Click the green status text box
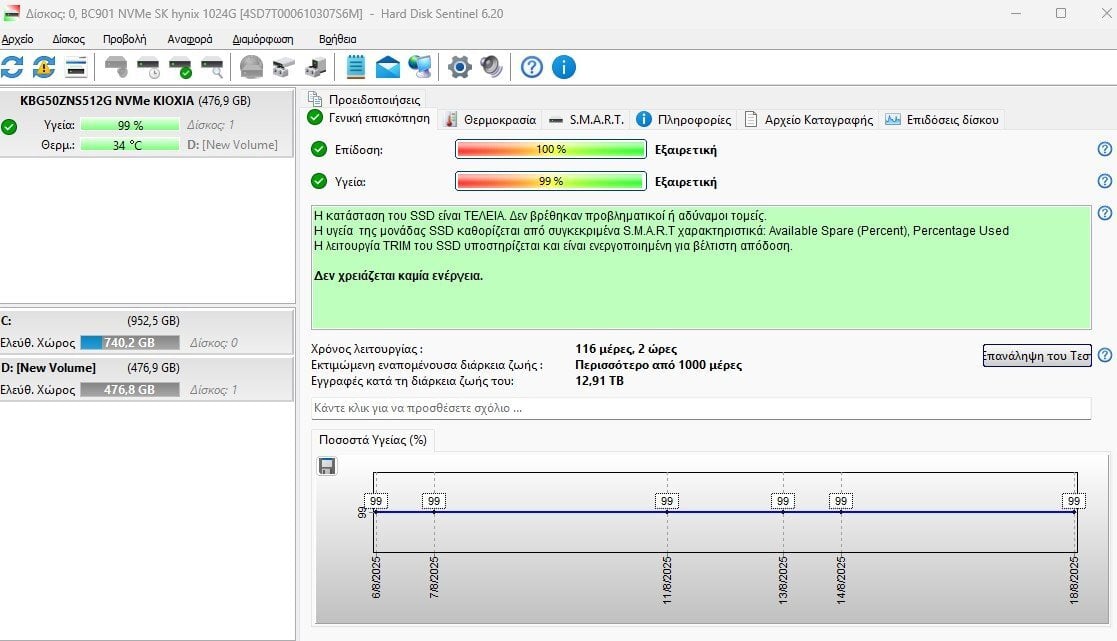Screen dimensions: 1117x641 (x=701, y=267)
